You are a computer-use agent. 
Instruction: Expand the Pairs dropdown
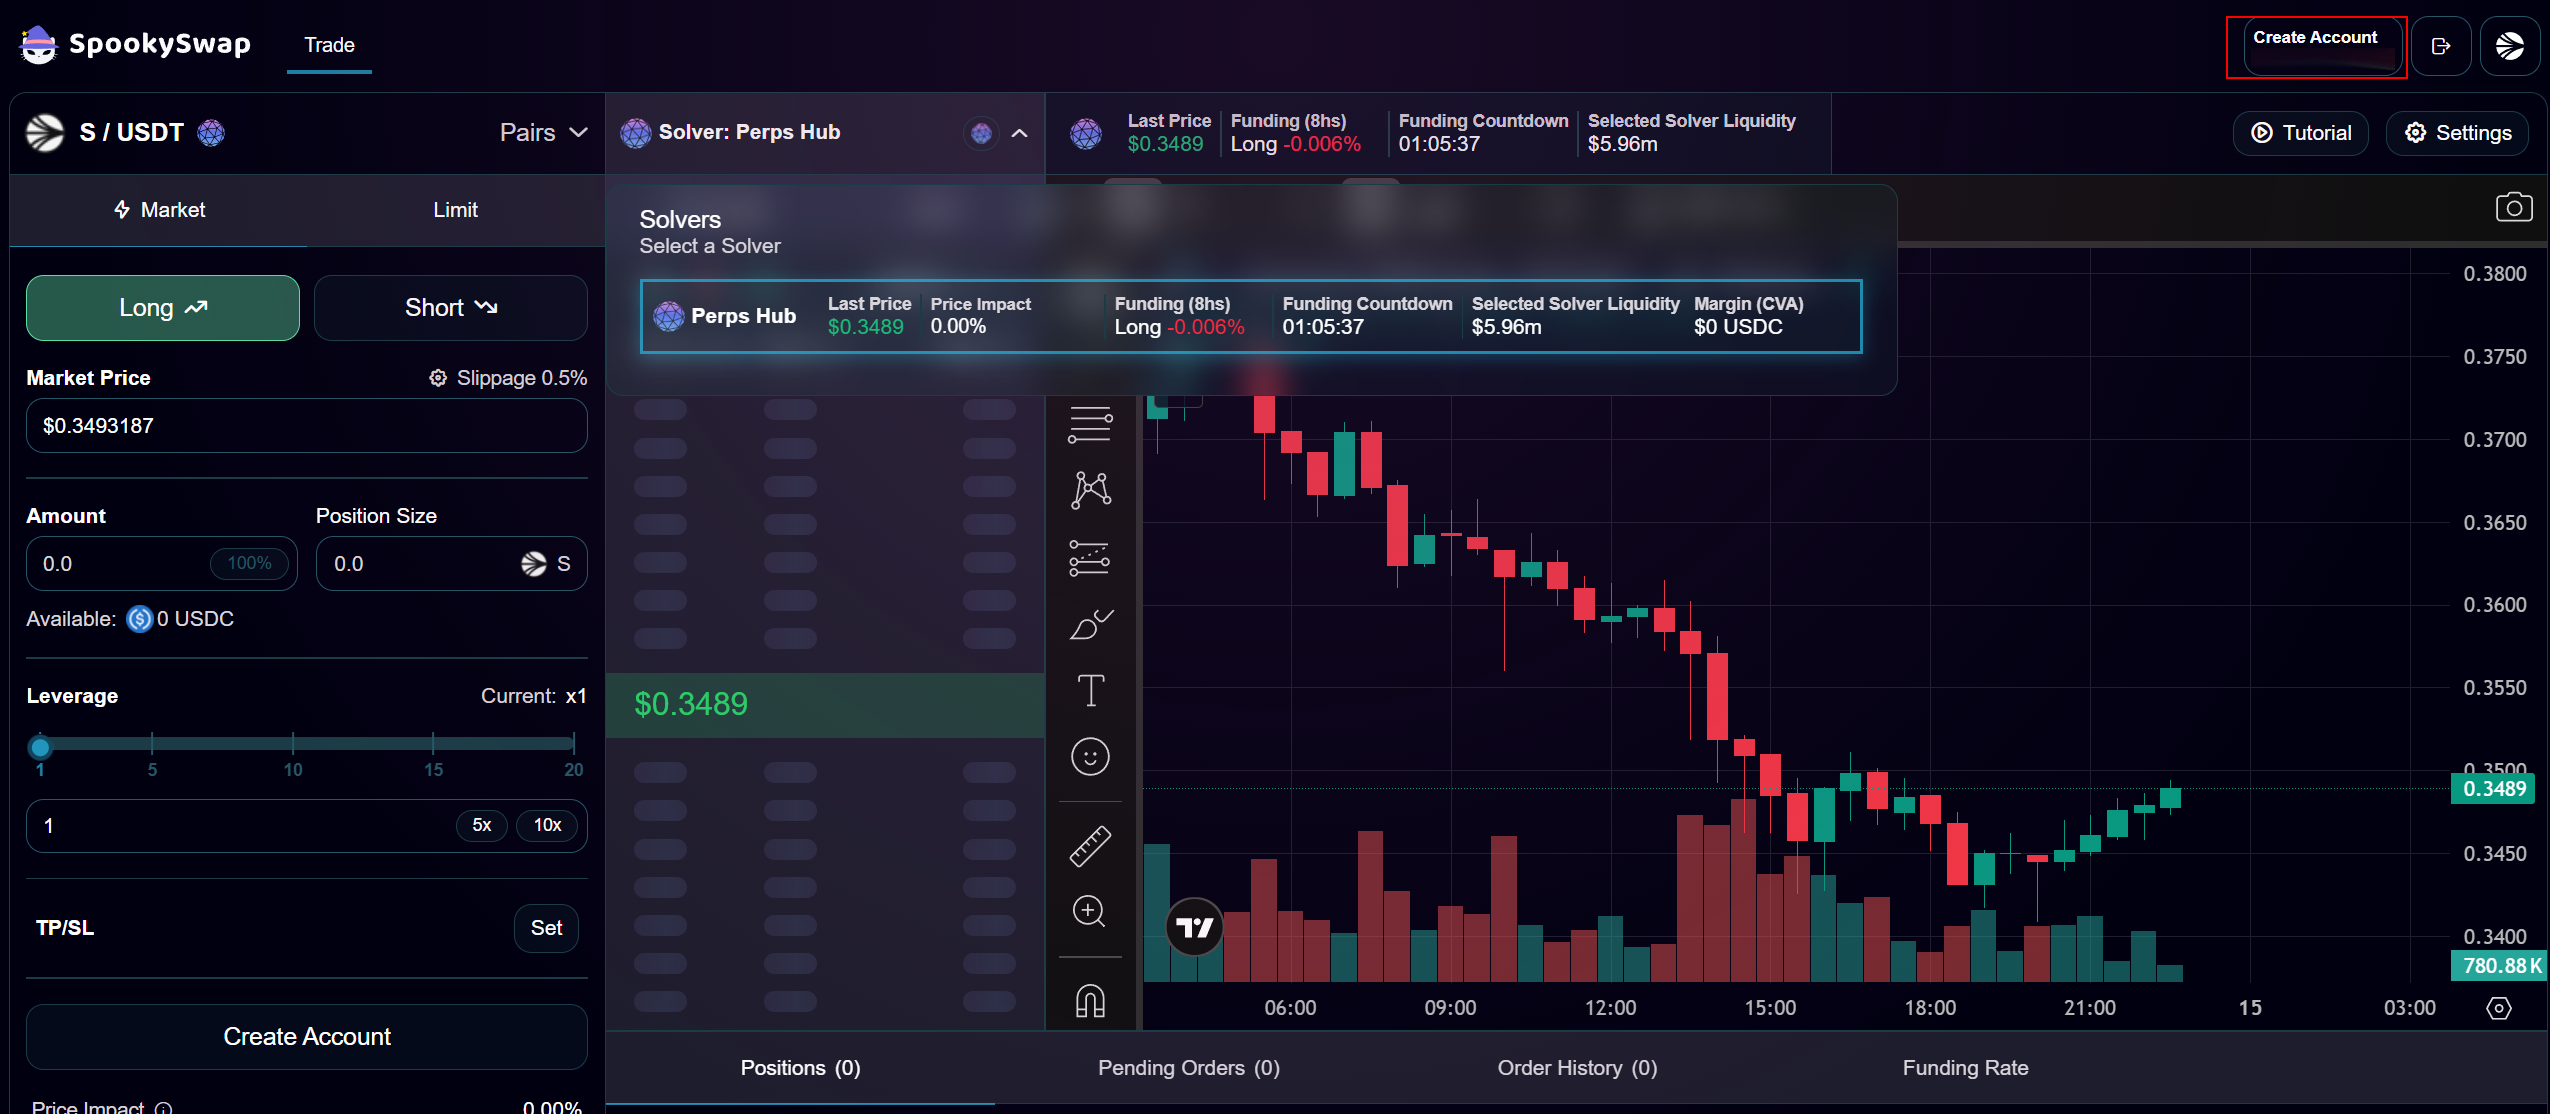[543, 133]
